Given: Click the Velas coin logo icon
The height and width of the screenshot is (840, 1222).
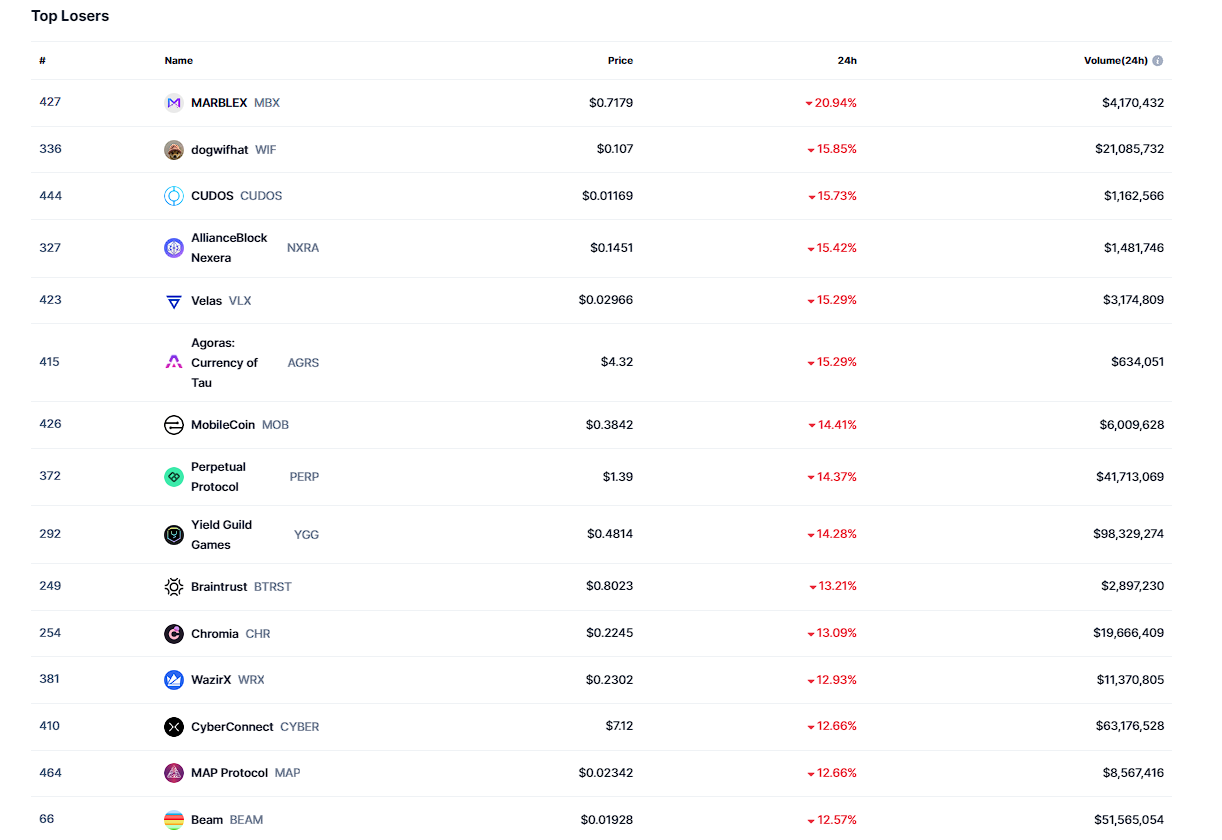Looking at the screenshot, I should point(174,301).
